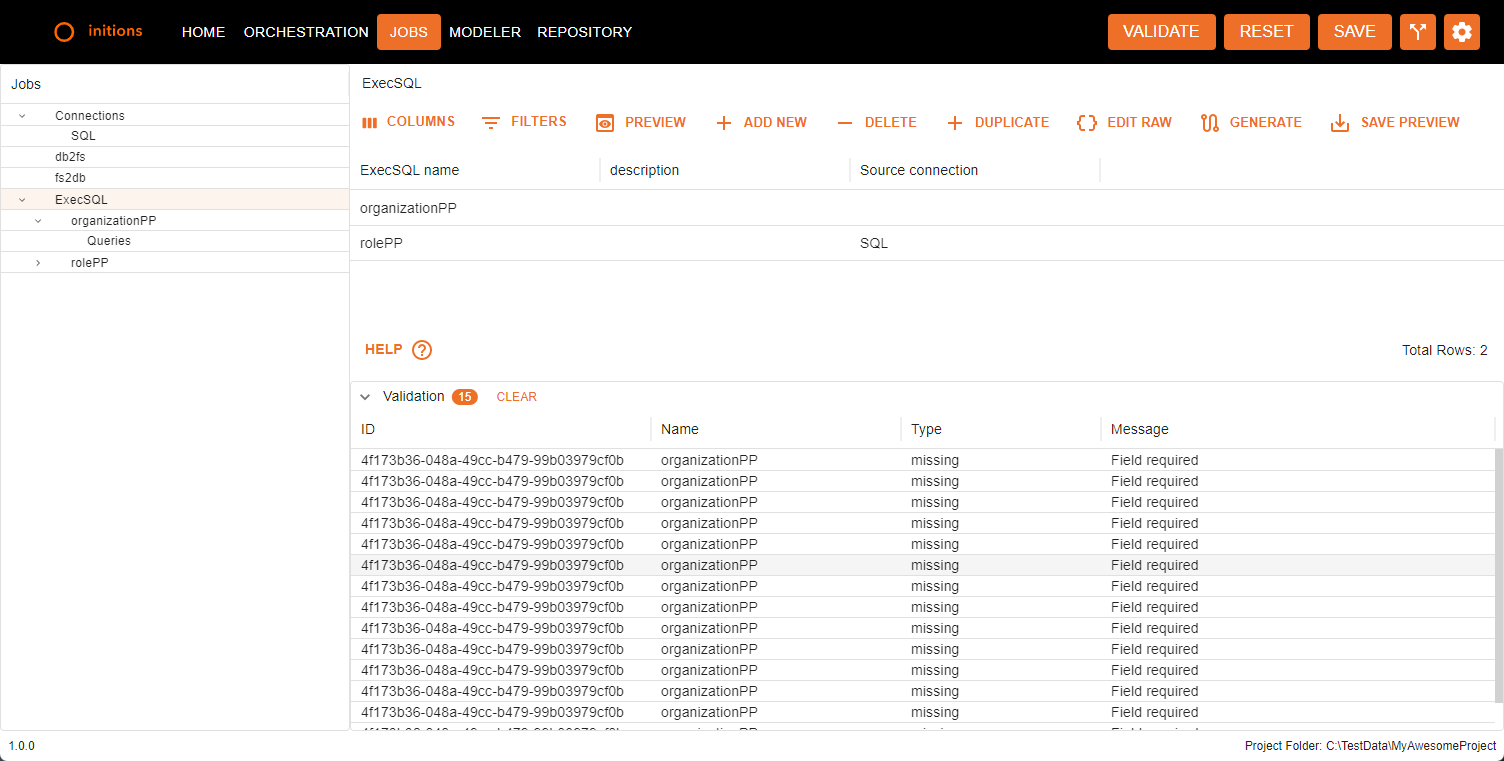Click the Save Preview download icon
The height and width of the screenshot is (761, 1504).
[x=1340, y=123]
